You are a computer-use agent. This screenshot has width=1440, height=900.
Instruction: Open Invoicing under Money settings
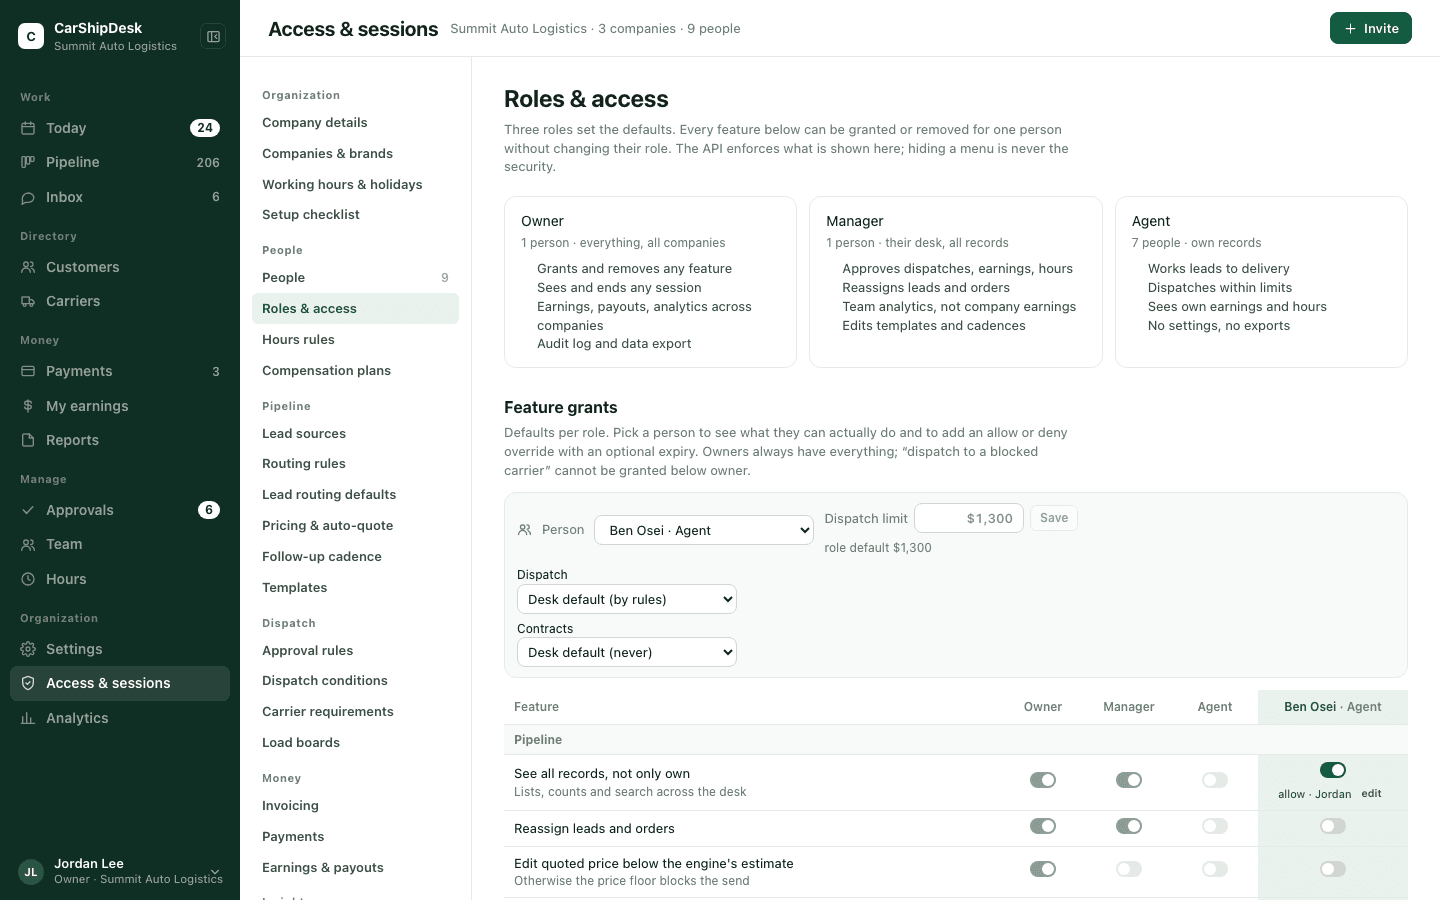(x=355, y=806)
